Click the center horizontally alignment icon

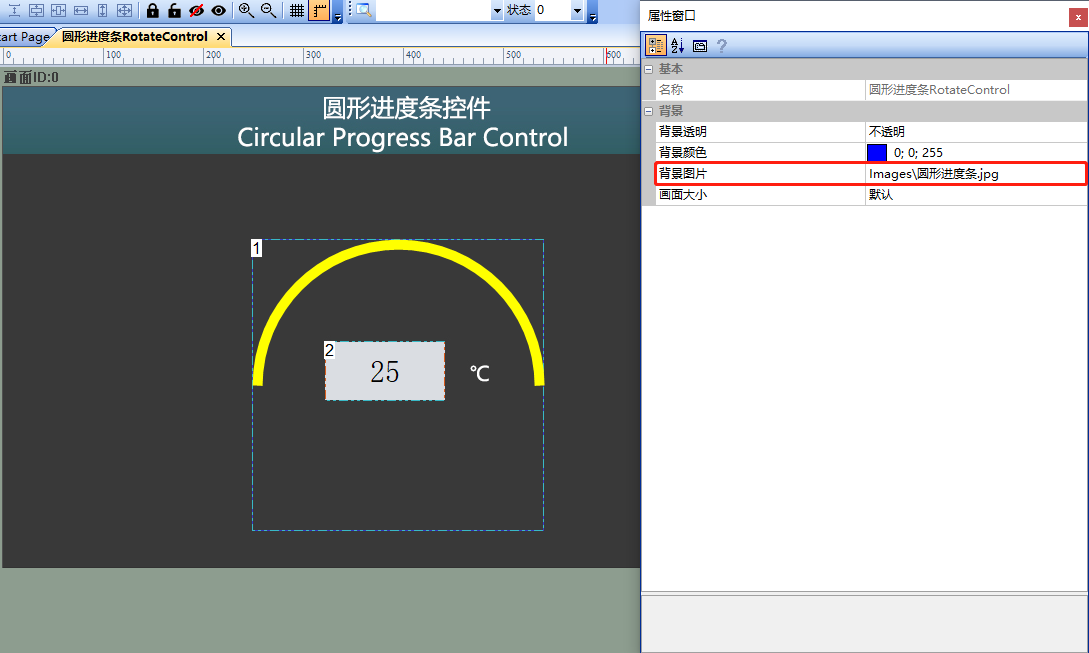point(36,10)
